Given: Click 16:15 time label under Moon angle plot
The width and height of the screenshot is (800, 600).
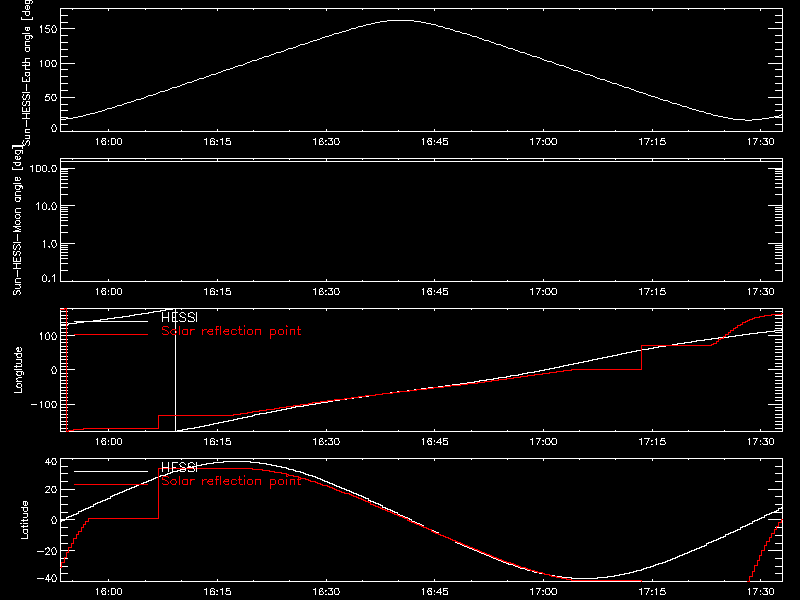Looking at the screenshot, I should coord(217,292).
